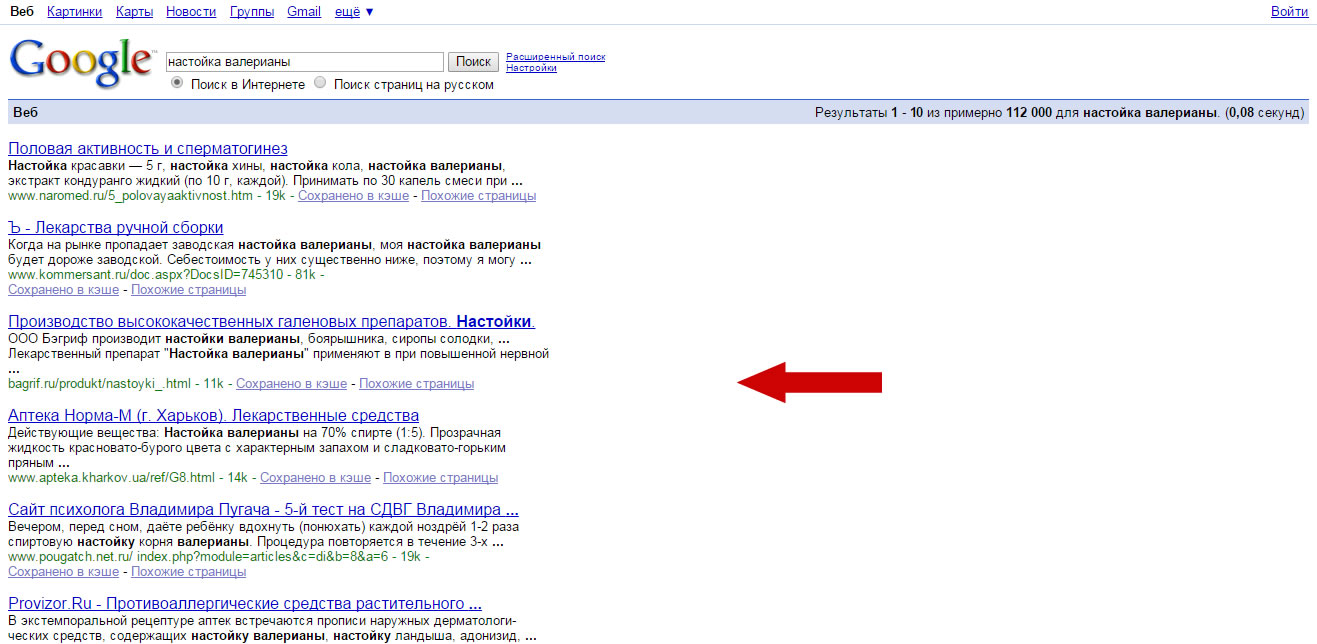Viewport: 1317px width, 644px height.
Task: Click the URL text bagrif.ru/produkt/nastoyki_.html
Action: pyautogui.click(x=99, y=384)
